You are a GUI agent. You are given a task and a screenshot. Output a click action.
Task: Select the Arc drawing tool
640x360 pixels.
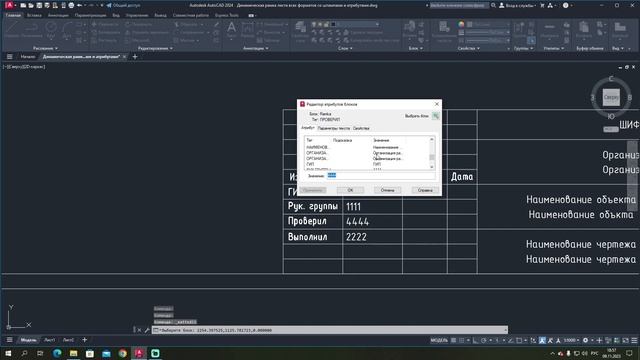(x=67, y=29)
